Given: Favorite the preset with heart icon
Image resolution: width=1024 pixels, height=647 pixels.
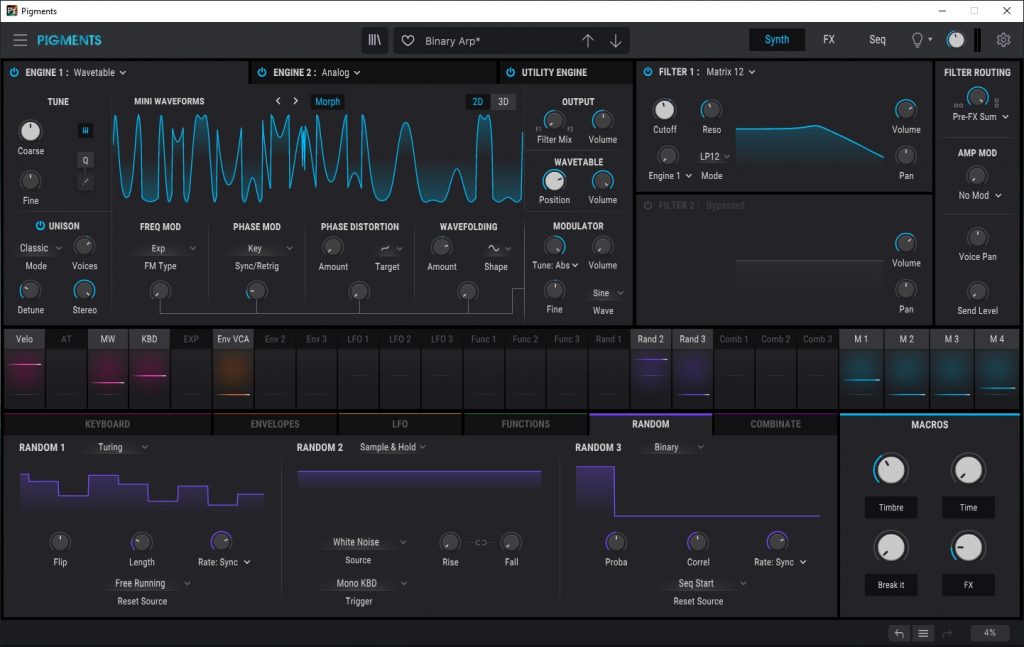Looking at the screenshot, I should click(x=408, y=40).
